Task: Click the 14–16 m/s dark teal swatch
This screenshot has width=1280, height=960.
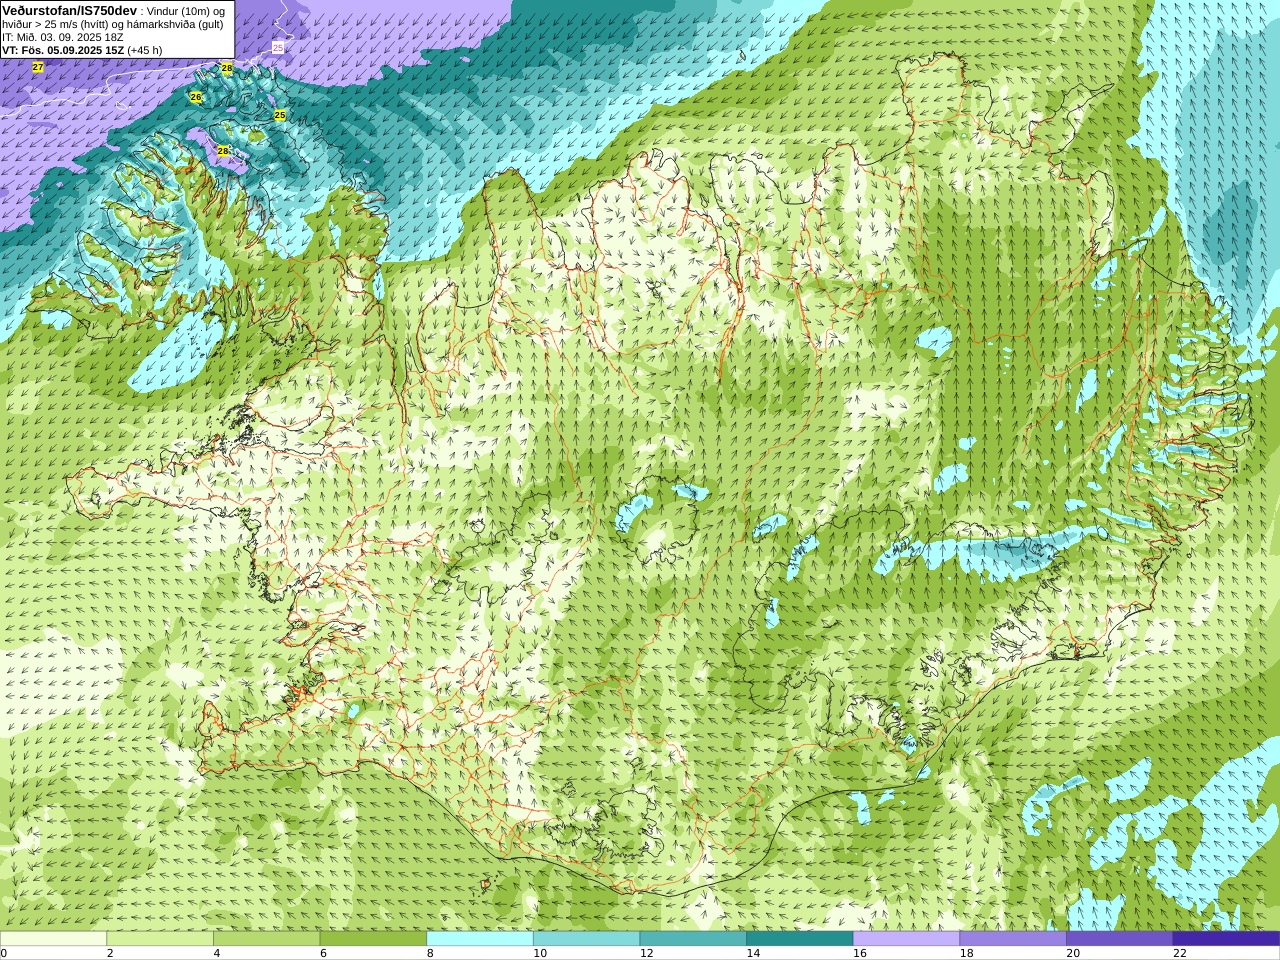Action: click(800, 939)
